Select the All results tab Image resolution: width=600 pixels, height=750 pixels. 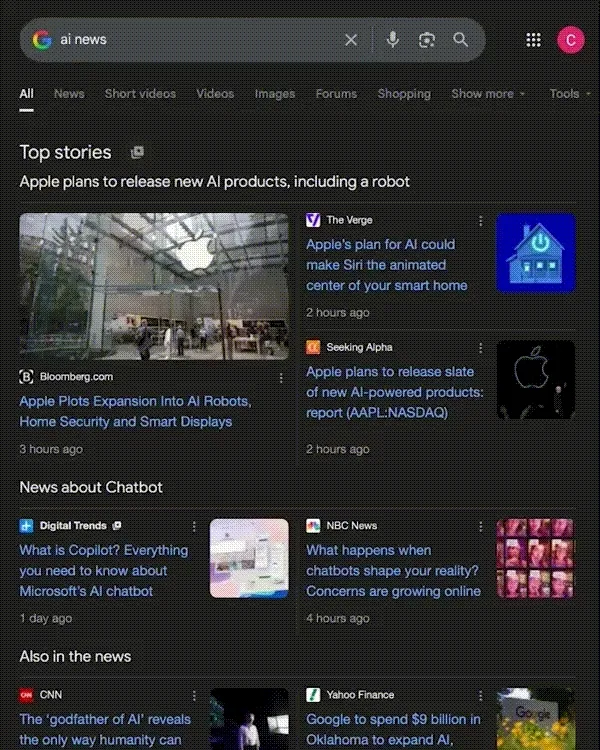point(26,94)
